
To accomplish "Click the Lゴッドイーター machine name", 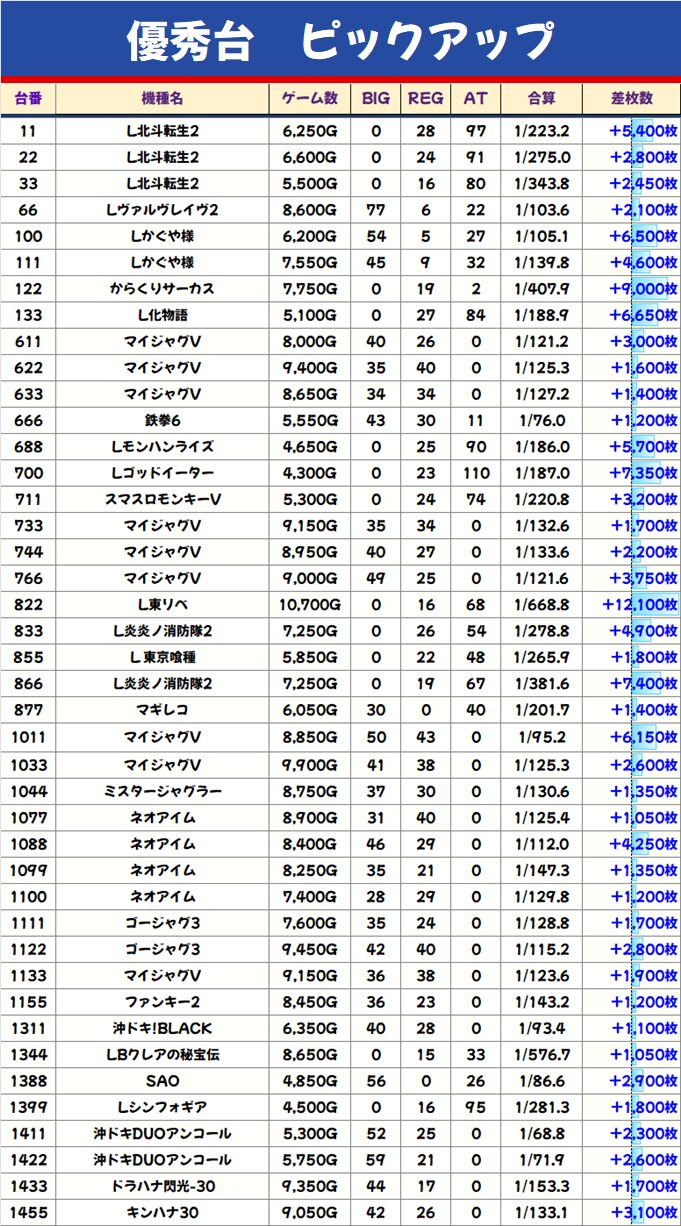I will [162, 473].
